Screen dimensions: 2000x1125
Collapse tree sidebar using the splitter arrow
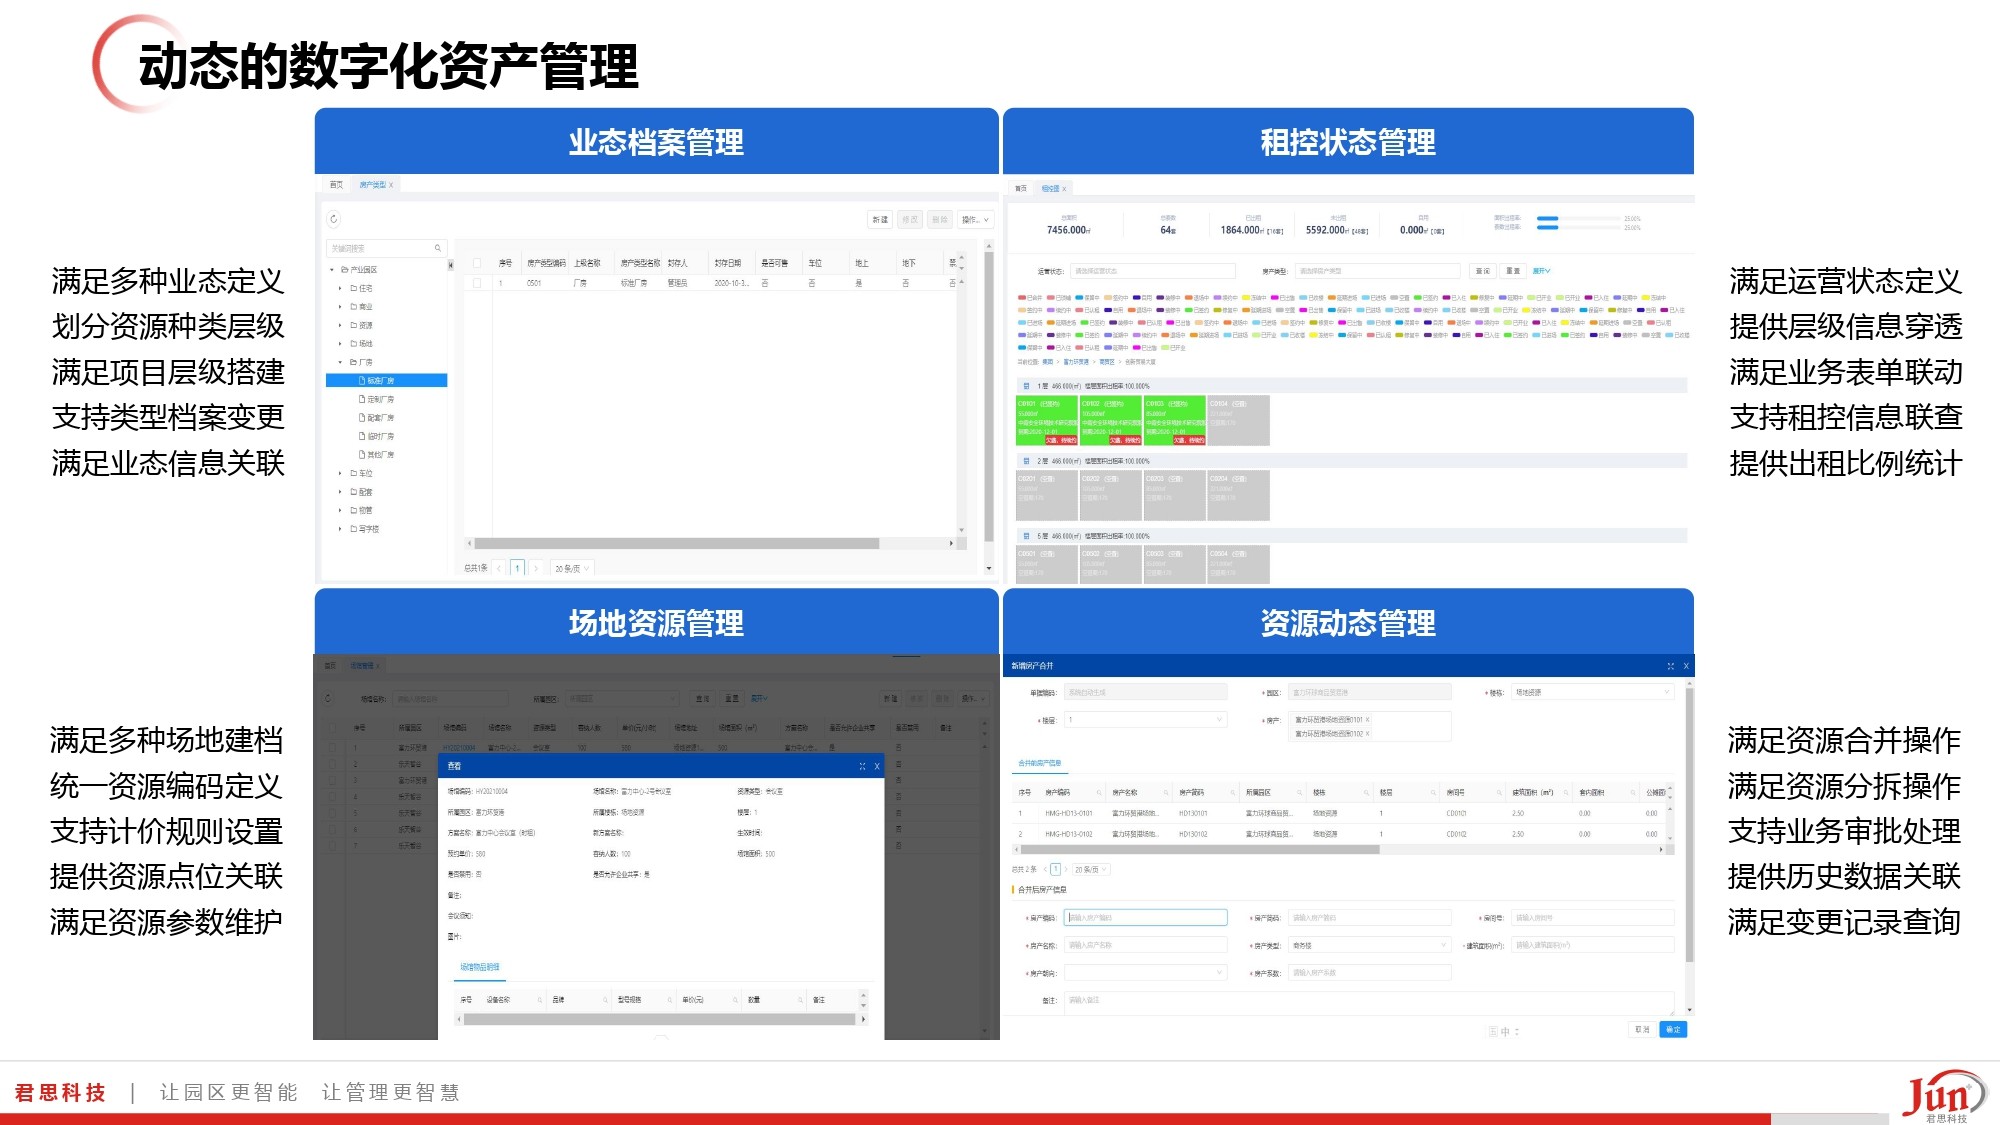tap(450, 265)
